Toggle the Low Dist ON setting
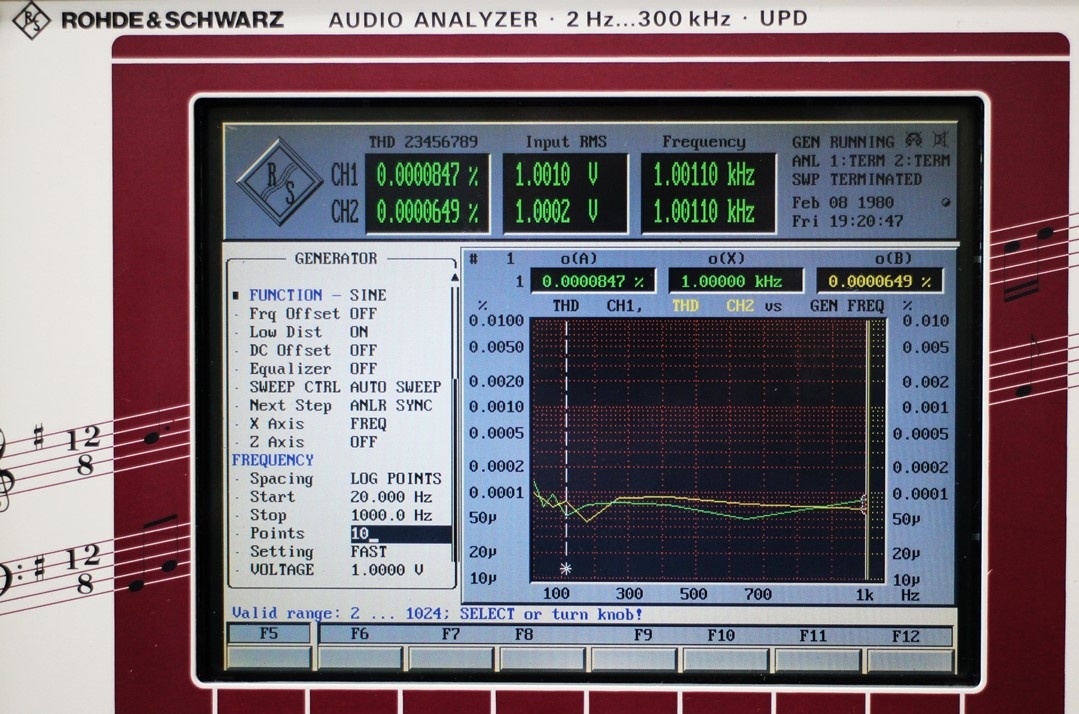Image resolution: width=1079 pixels, height=714 pixels. 359,332
